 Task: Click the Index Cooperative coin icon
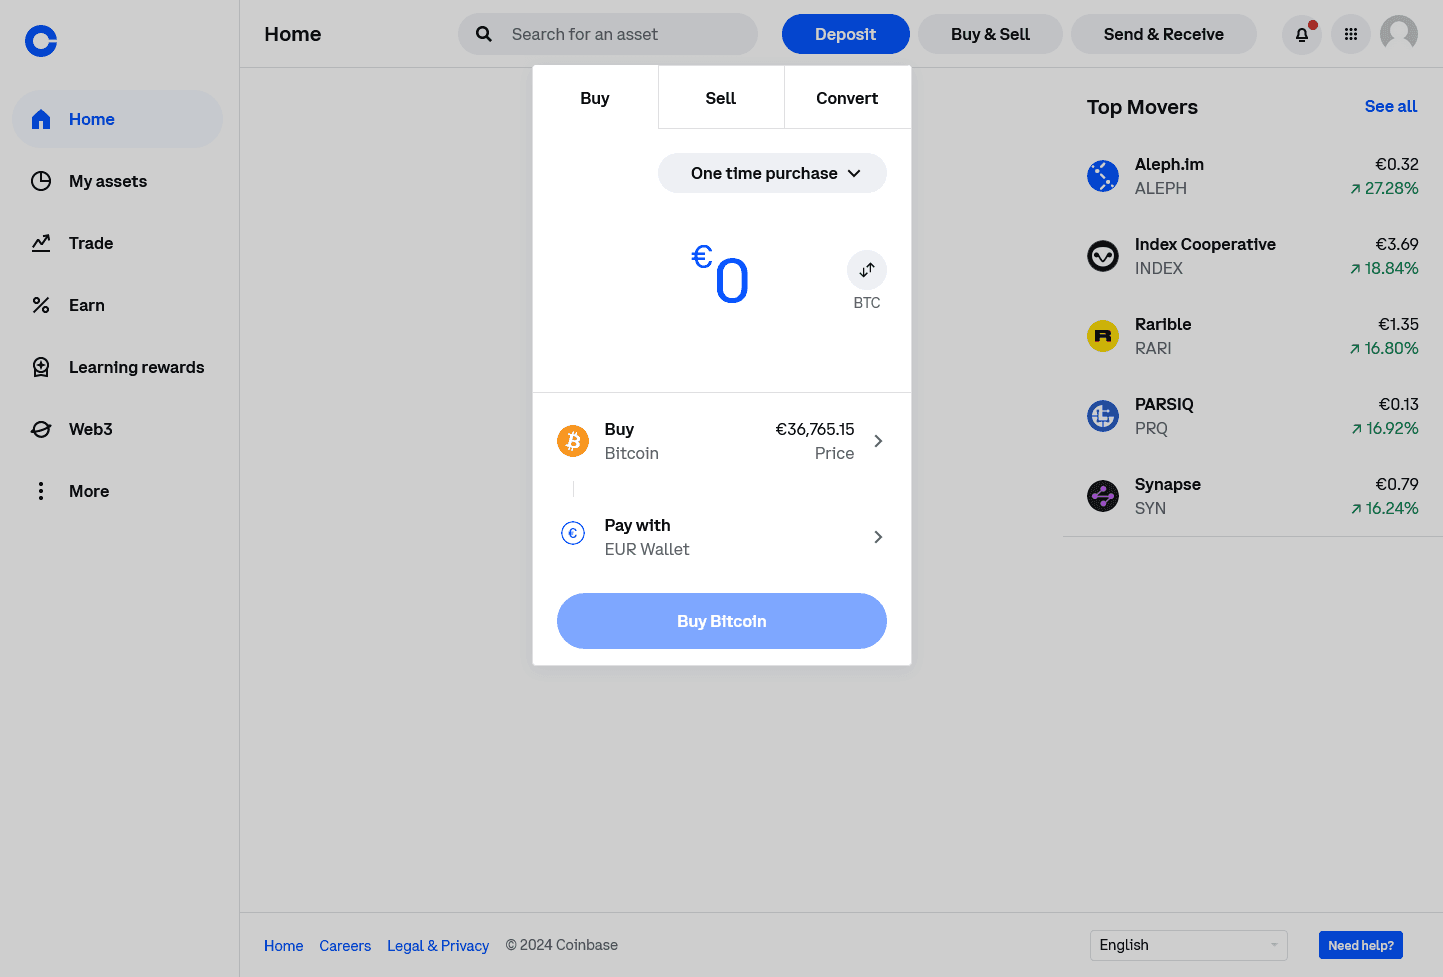click(x=1103, y=256)
